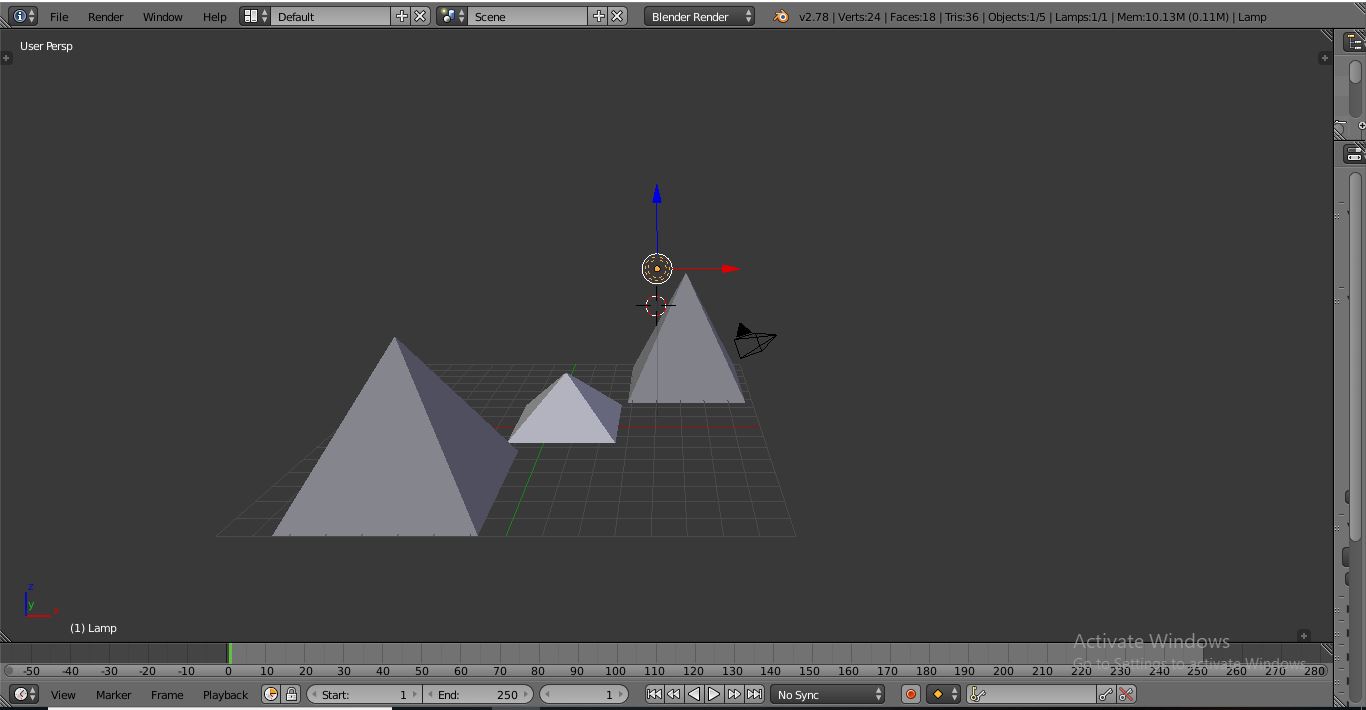
Task: Click the timeline horizontal scrollbar
Action: coord(665,671)
